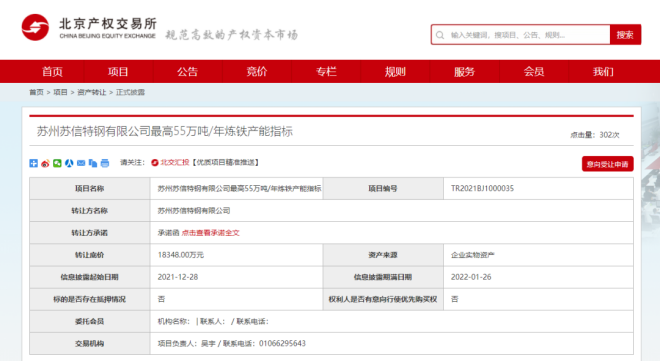Click the blue plus share icon
The width and height of the screenshot is (660, 361).
[x=33, y=163]
